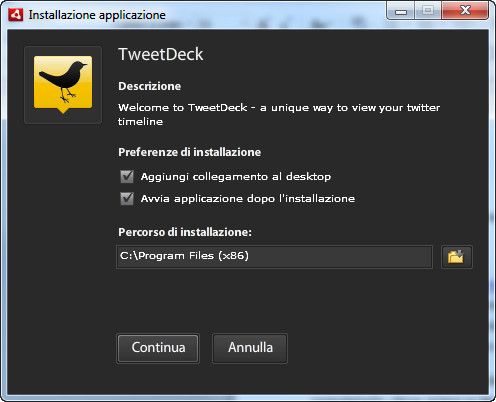This screenshot has height=402, width=496.
Task: Click the TweetDeck application name heading
Action: [x=161, y=54]
